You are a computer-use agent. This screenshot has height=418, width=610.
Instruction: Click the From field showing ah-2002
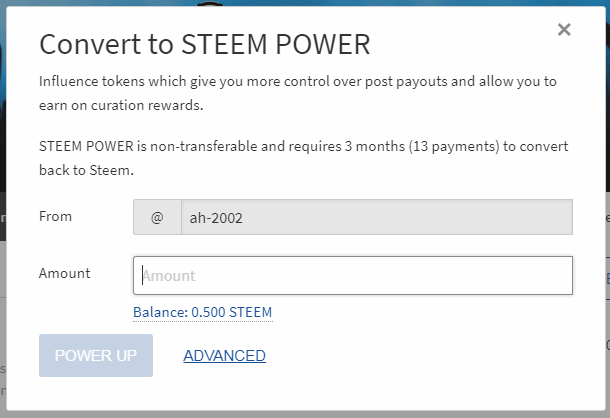pyautogui.click(x=376, y=216)
